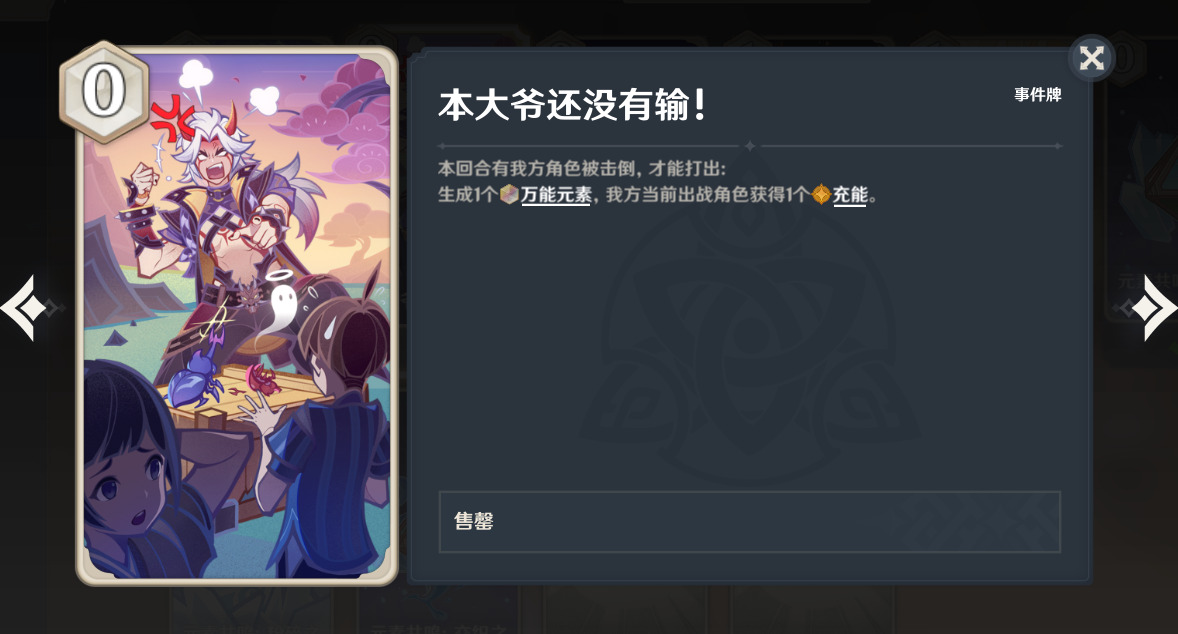Click the 售罄 sold-out box
Viewport: 1178px width, 634px height.
click(749, 522)
